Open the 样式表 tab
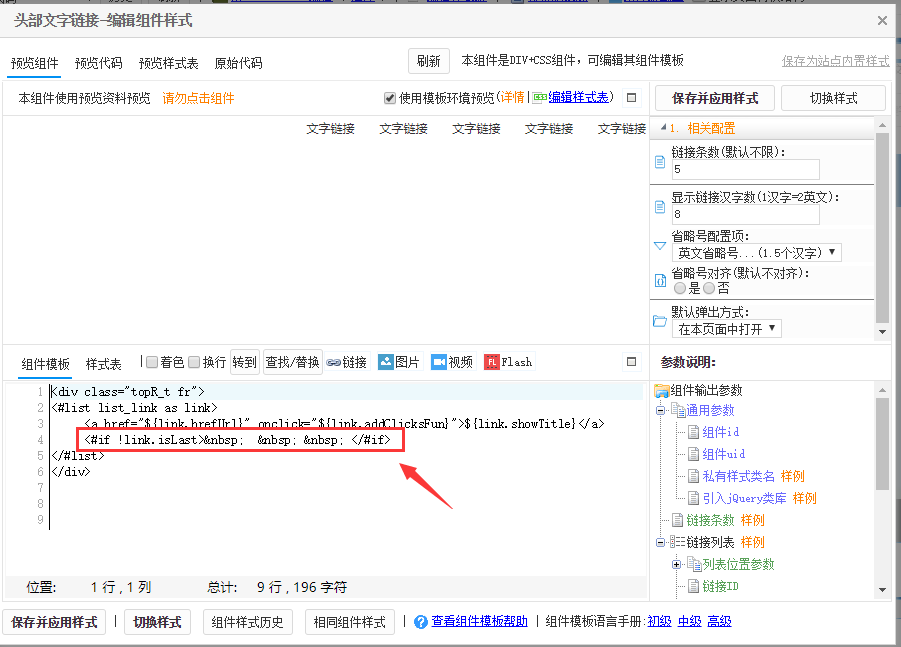The height and width of the screenshot is (647, 901). pos(103,363)
